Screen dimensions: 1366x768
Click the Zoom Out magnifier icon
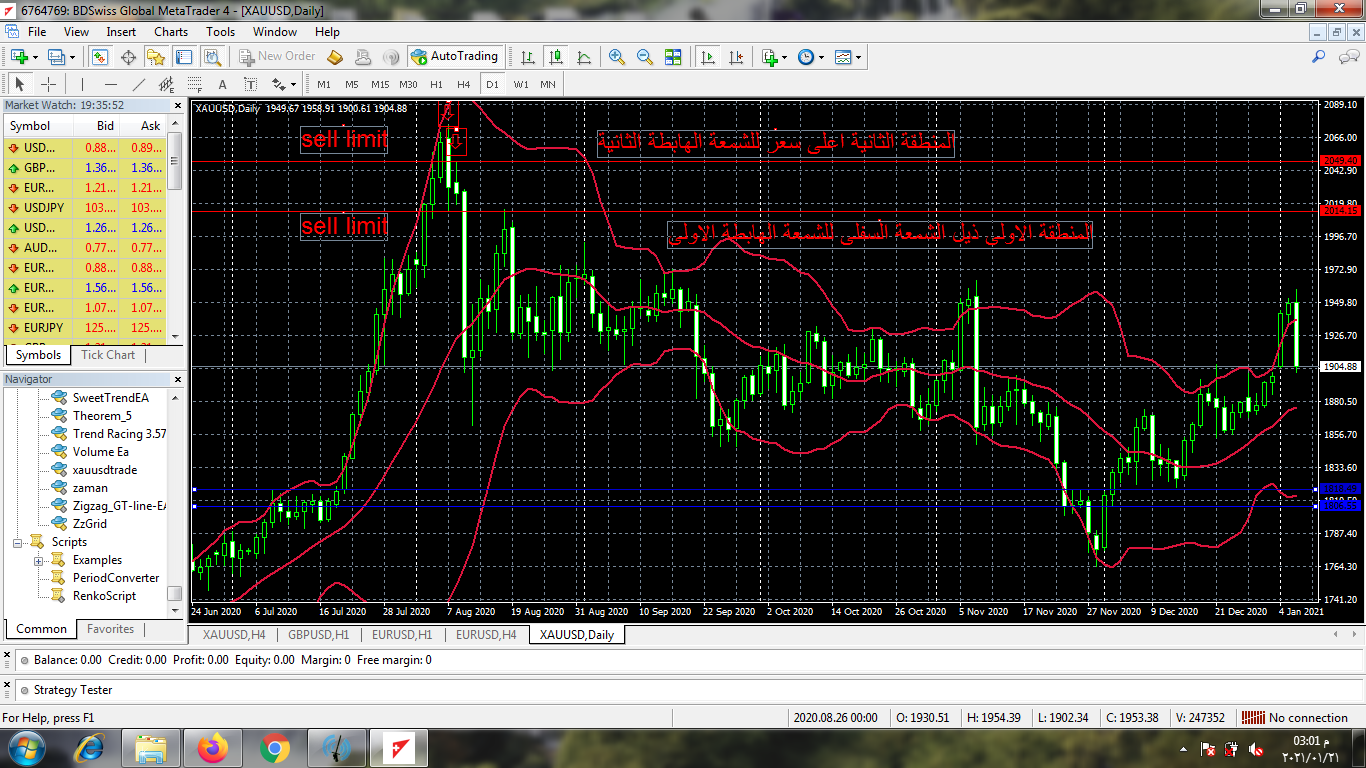point(645,57)
